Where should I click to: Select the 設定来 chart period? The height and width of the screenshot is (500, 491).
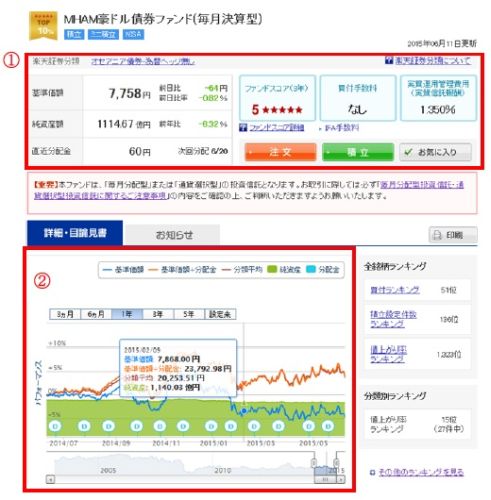(220, 314)
